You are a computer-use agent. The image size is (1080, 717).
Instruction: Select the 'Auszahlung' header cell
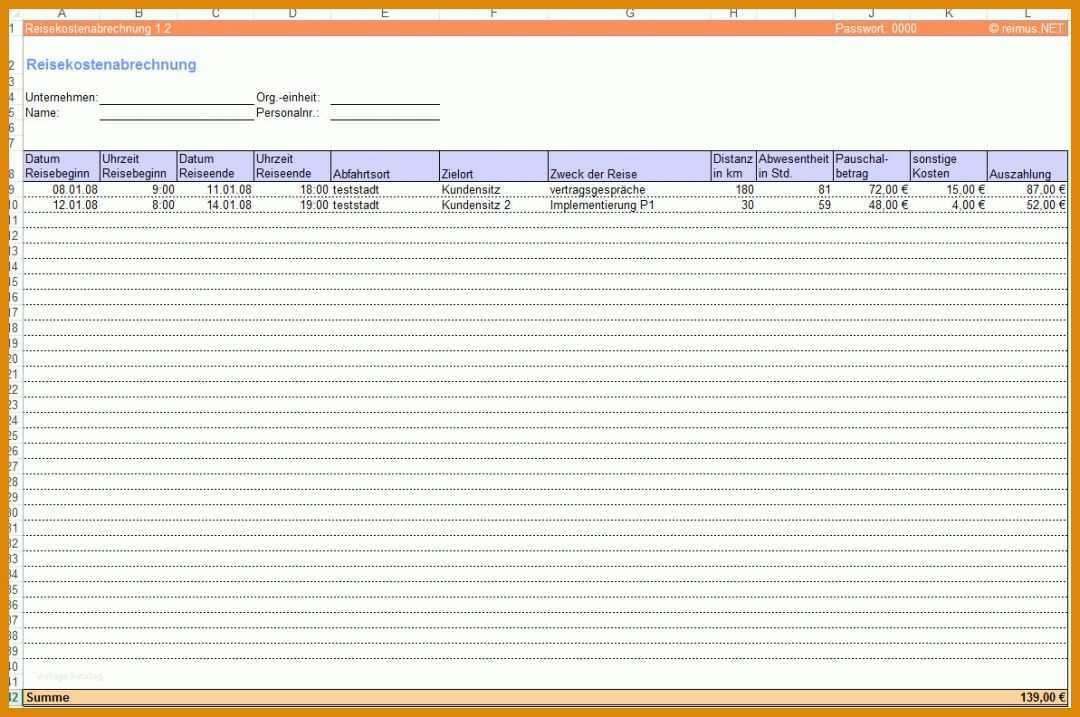(1028, 166)
